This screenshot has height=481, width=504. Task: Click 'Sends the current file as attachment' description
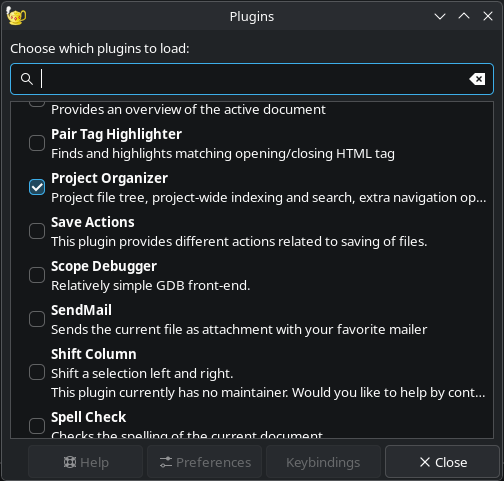(239, 330)
